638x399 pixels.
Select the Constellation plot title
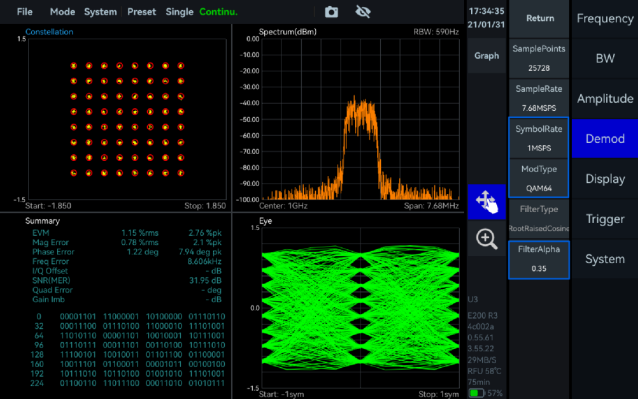pyautogui.click(x=49, y=32)
